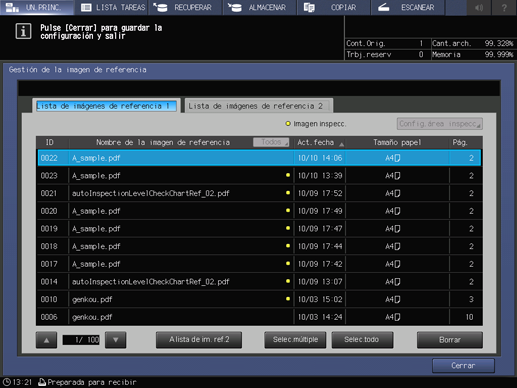The image size is (517, 388).
Task: Switch to Lista de imágenes de referencia 2
Action: coord(258,106)
